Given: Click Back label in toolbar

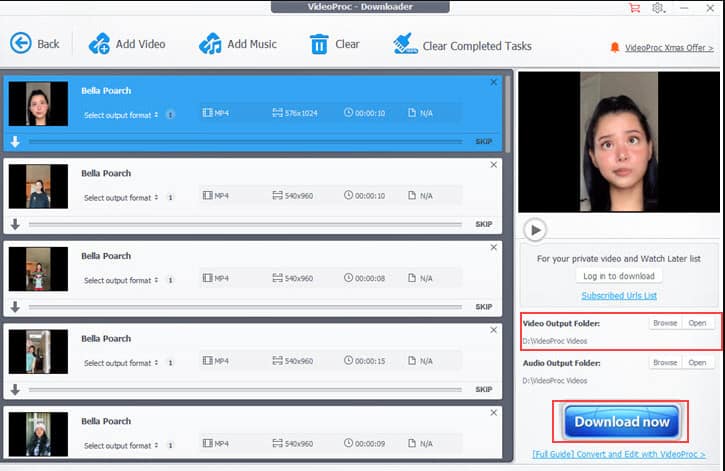Looking at the screenshot, I should (x=48, y=44).
